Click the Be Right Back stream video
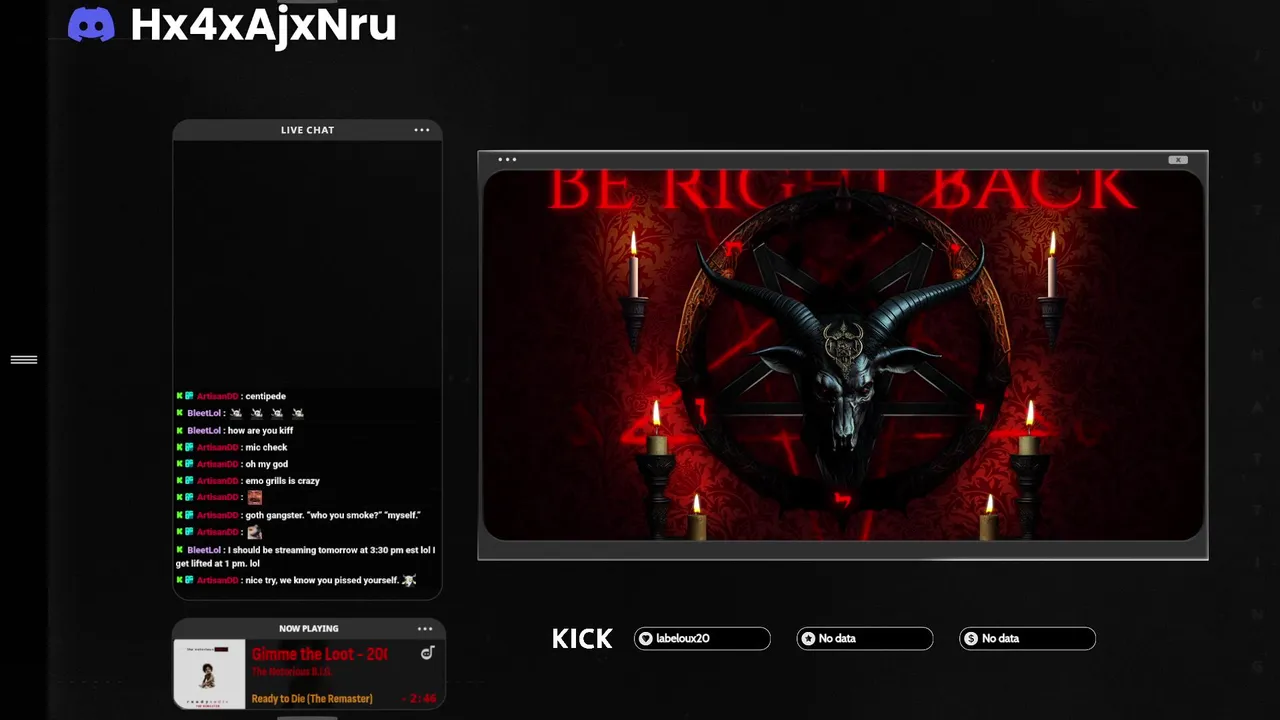The image size is (1280, 720). point(843,355)
